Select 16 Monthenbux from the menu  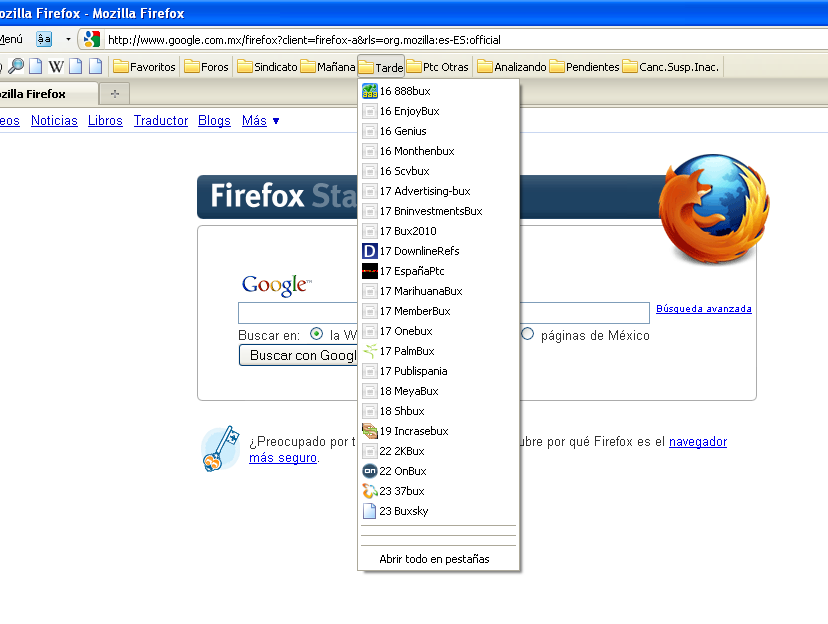click(438, 151)
